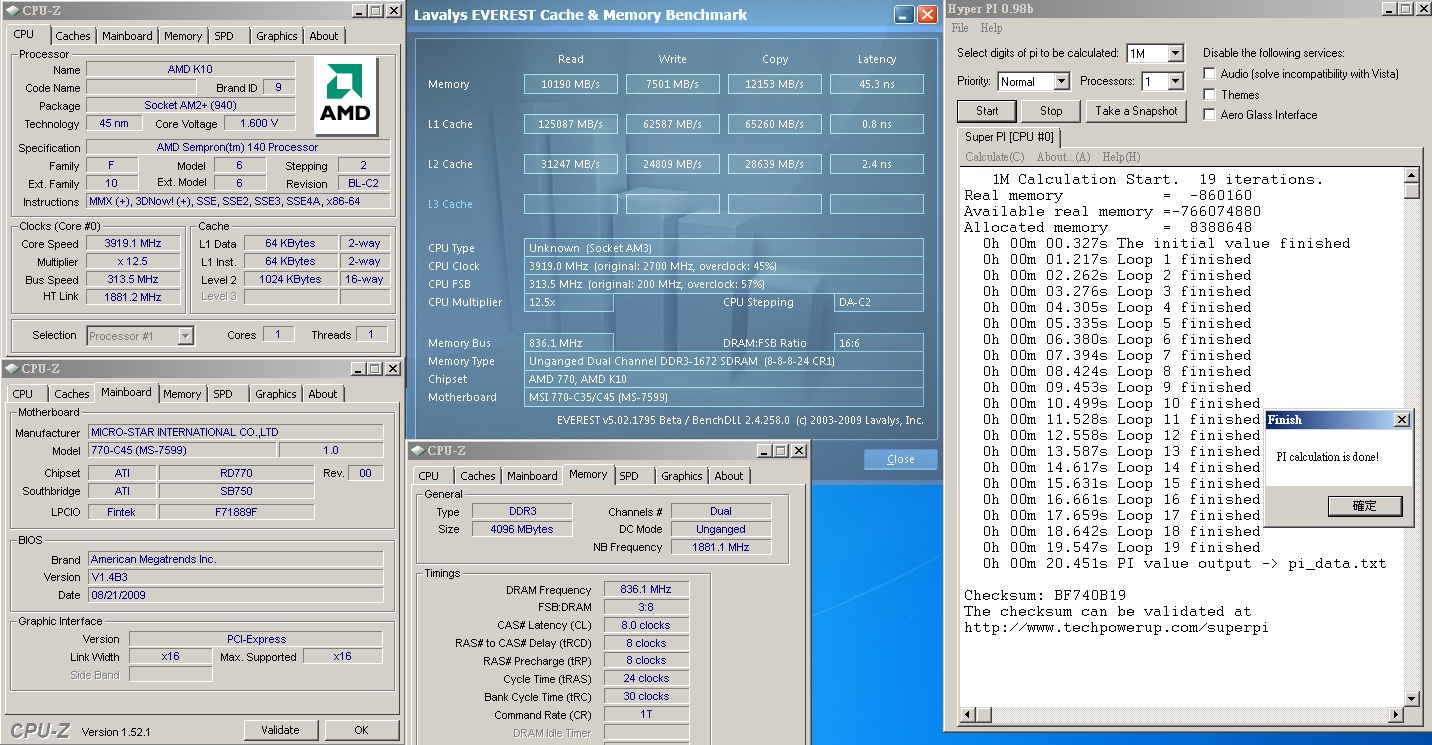Click horizontal scrollbar left arrow in Super PI output

click(x=967, y=715)
